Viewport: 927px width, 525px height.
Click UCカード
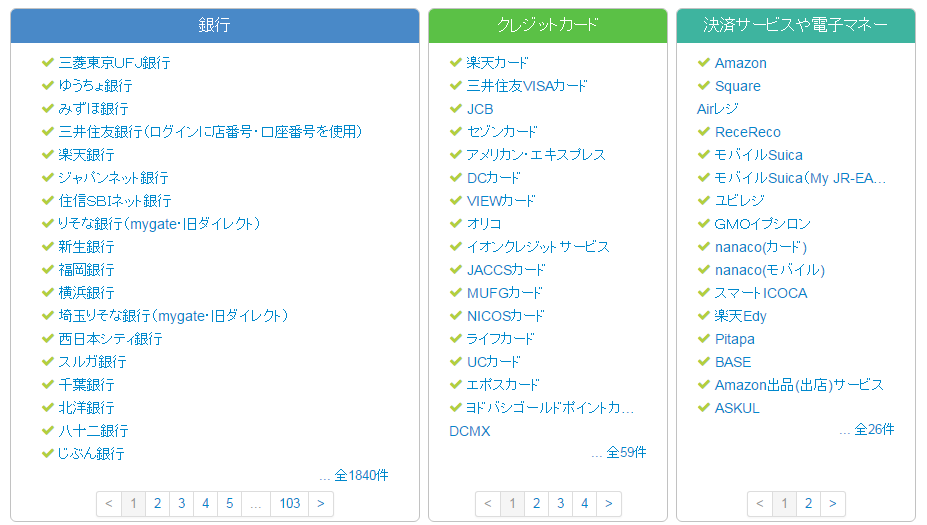(x=494, y=362)
